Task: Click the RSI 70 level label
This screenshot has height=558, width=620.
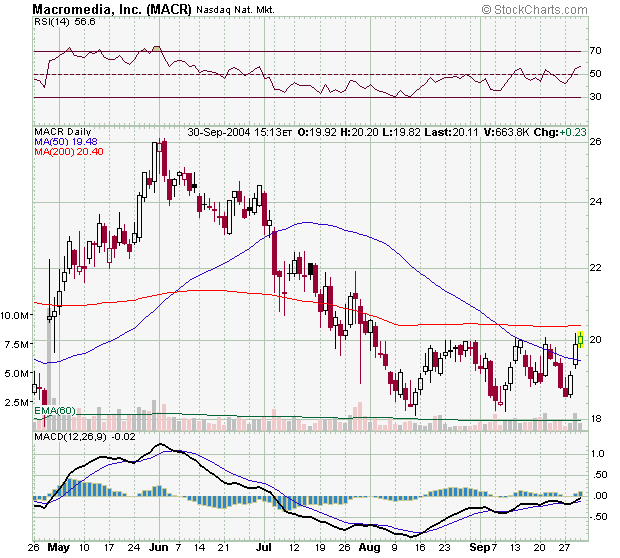Action: [595, 51]
